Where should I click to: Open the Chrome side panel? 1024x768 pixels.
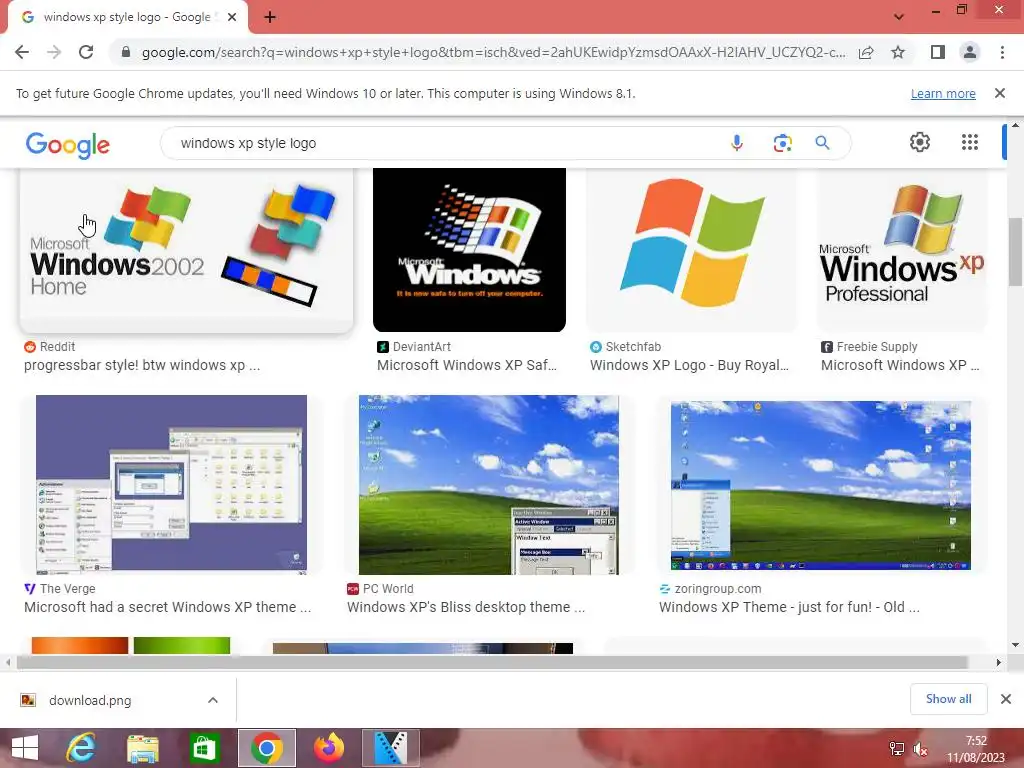(938, 52)
